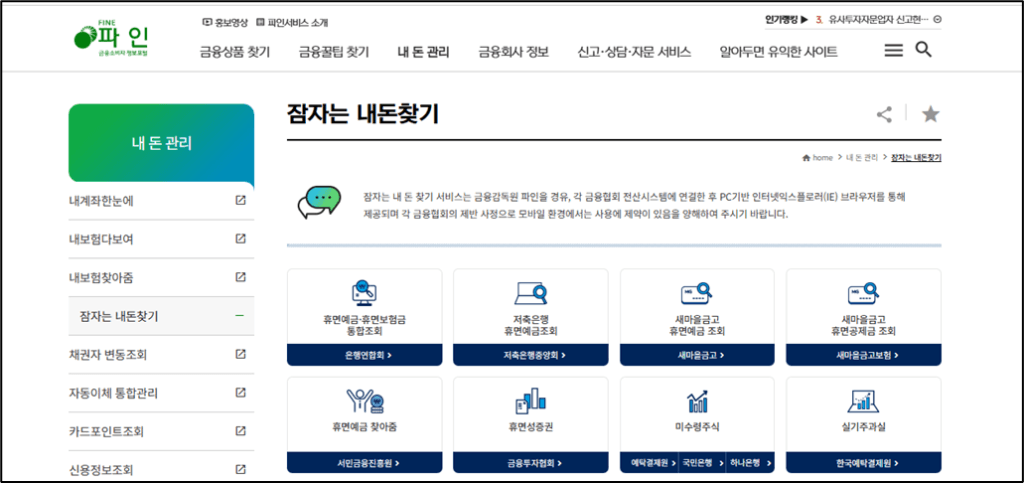Click the 저축은행 휴면예금조회 laptop icon
Image resolution: width=1024 pixels, height=483 pixels.
(x=530, y=293)
